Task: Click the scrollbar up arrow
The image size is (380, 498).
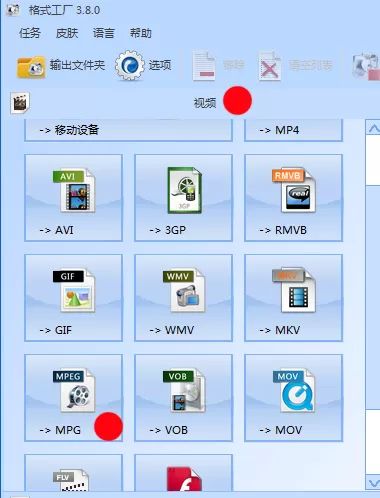Action: (x=373, y=128)
